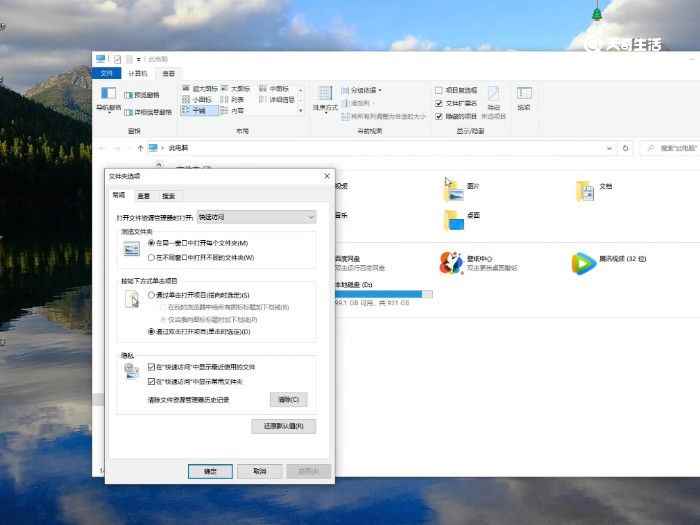Click the 还原默认值 restore defaults button
Viewport: 700px width, 525px height.
pyautogui.click(x=283, y=426)
